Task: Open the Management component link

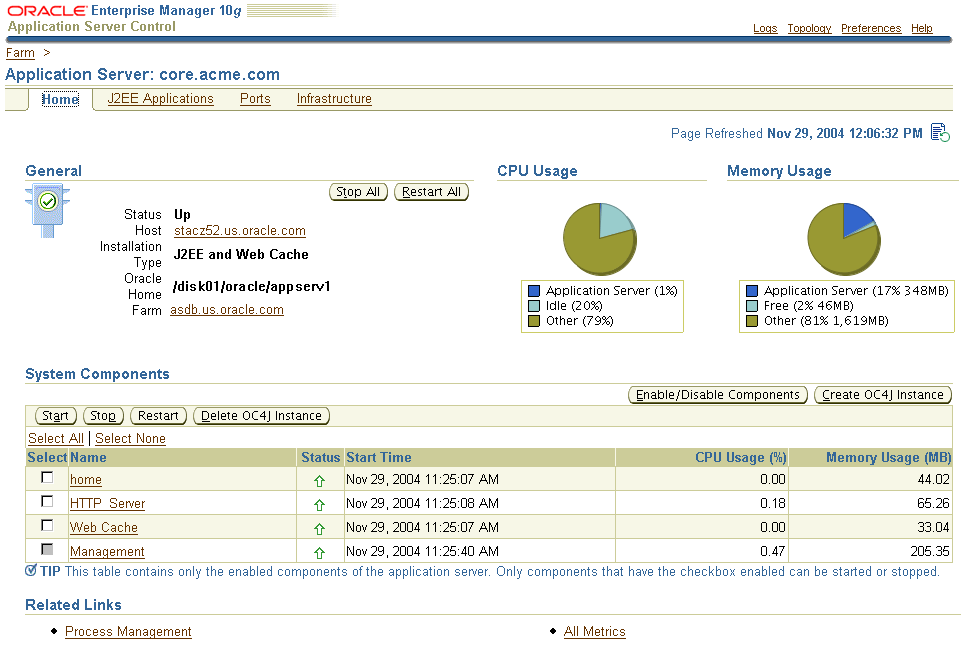Action: pyautogui.click(x=107, y=551)
